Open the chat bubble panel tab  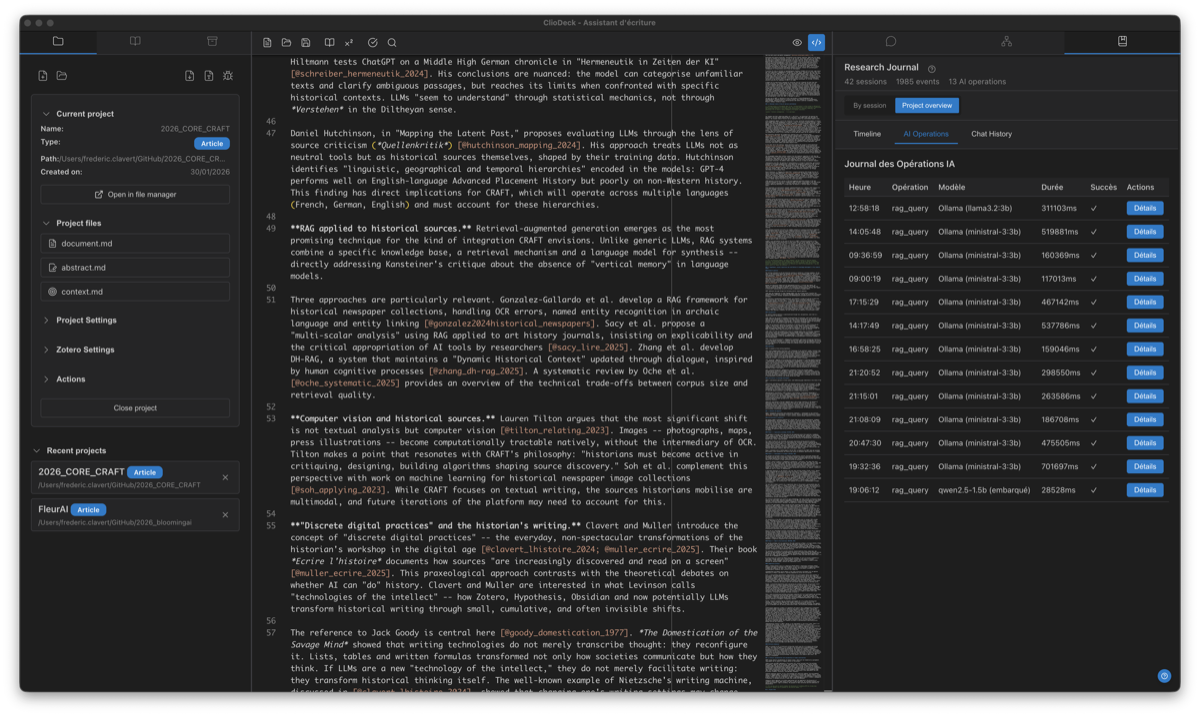coord(891,42)
